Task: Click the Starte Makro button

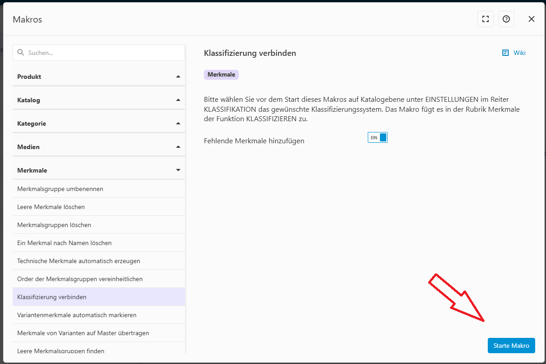Action: pos(511,346)
